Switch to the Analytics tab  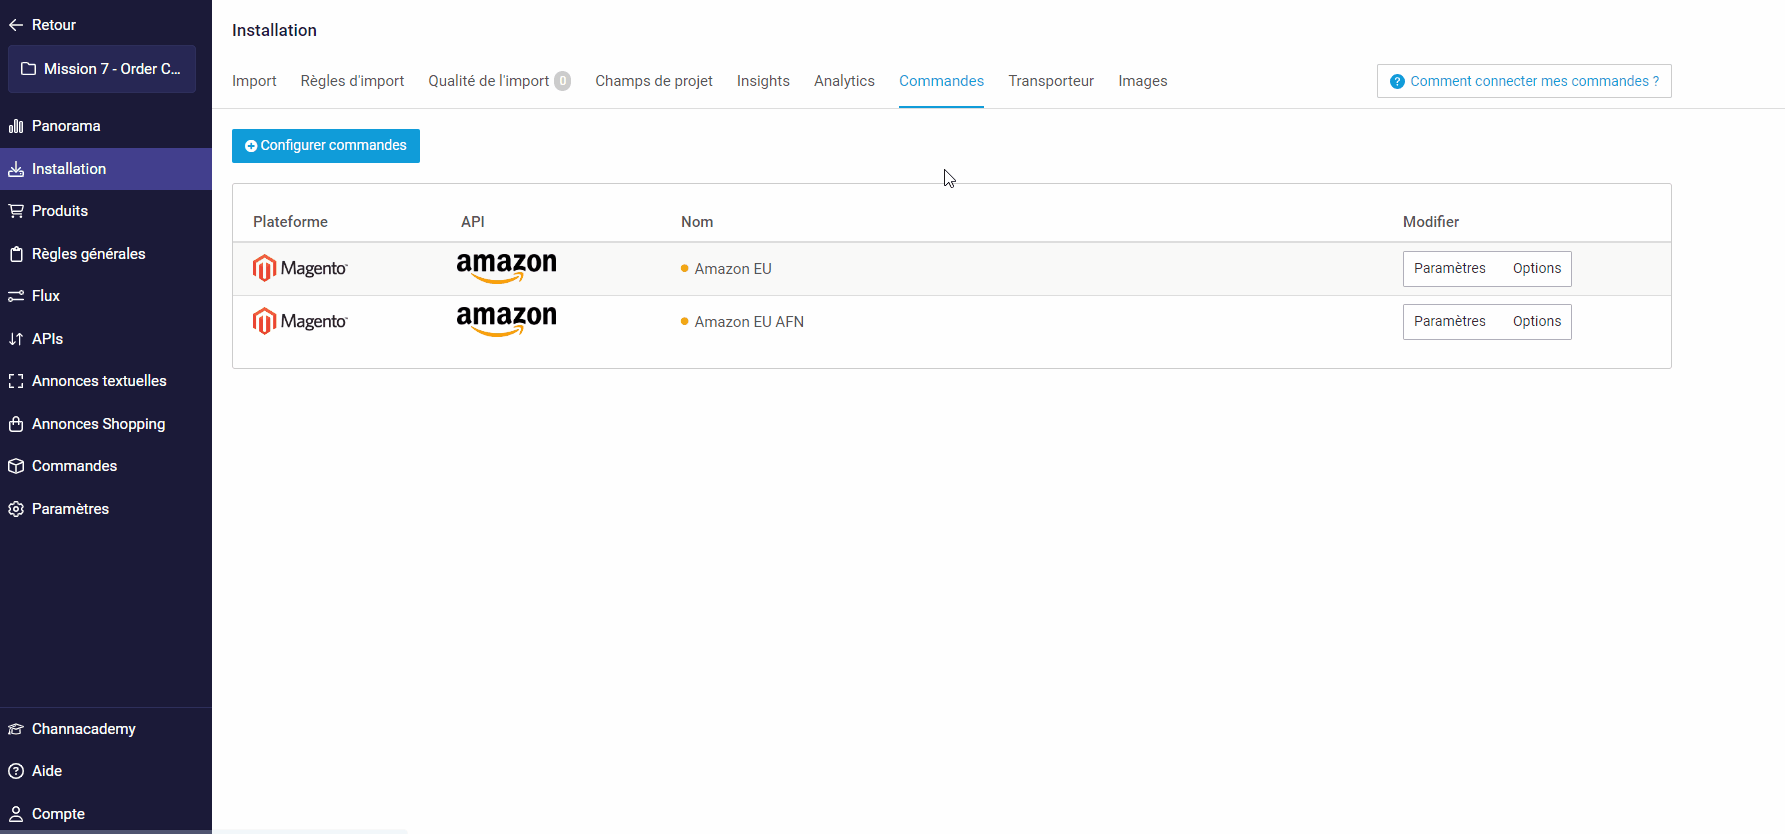click(844, 81)
